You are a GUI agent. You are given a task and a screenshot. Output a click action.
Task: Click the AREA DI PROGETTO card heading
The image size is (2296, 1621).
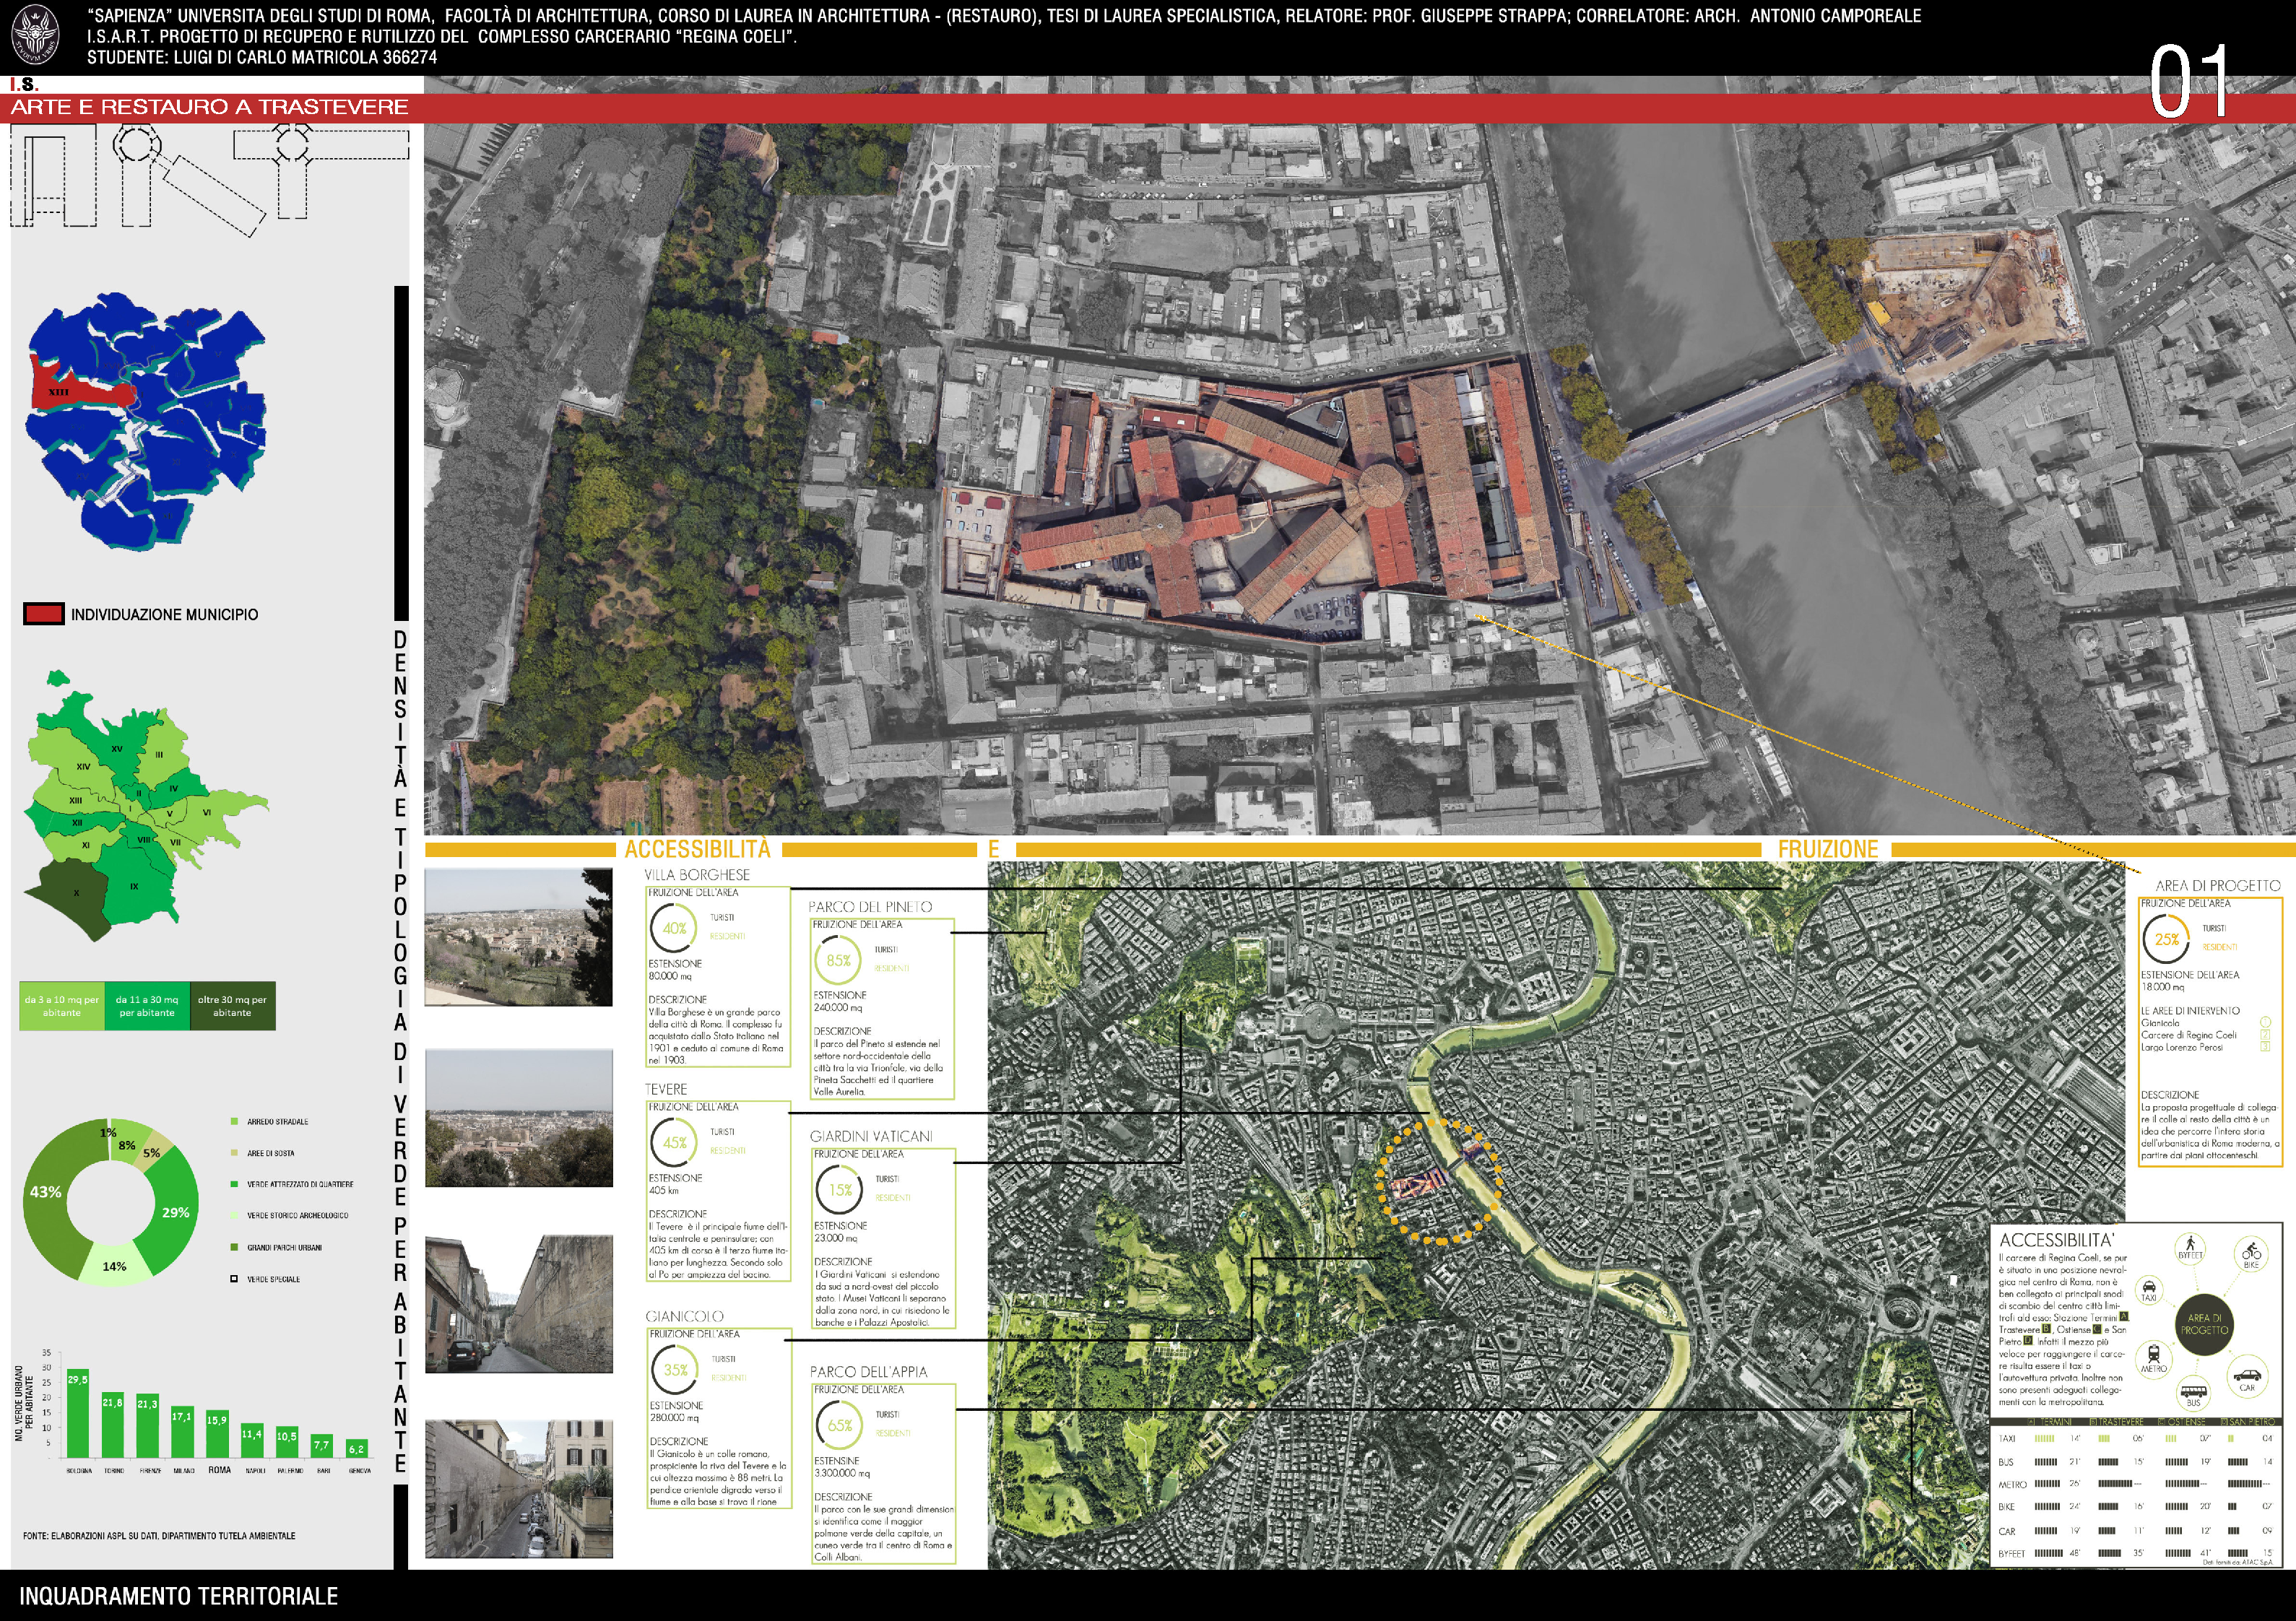pos(2218,886)
